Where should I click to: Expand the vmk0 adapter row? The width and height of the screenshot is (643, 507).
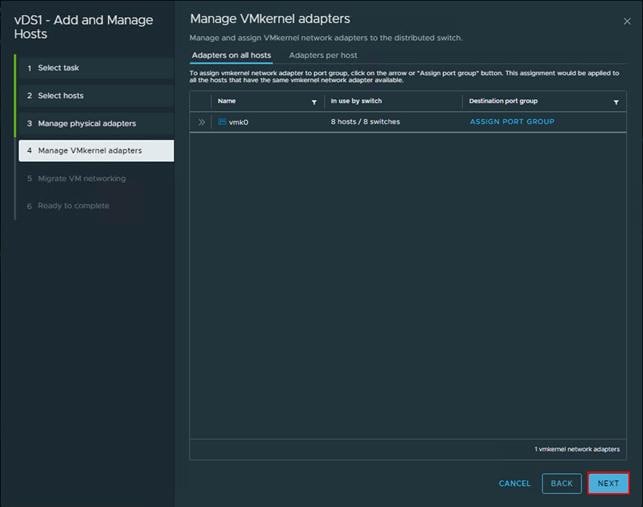[x=201, y=122]
